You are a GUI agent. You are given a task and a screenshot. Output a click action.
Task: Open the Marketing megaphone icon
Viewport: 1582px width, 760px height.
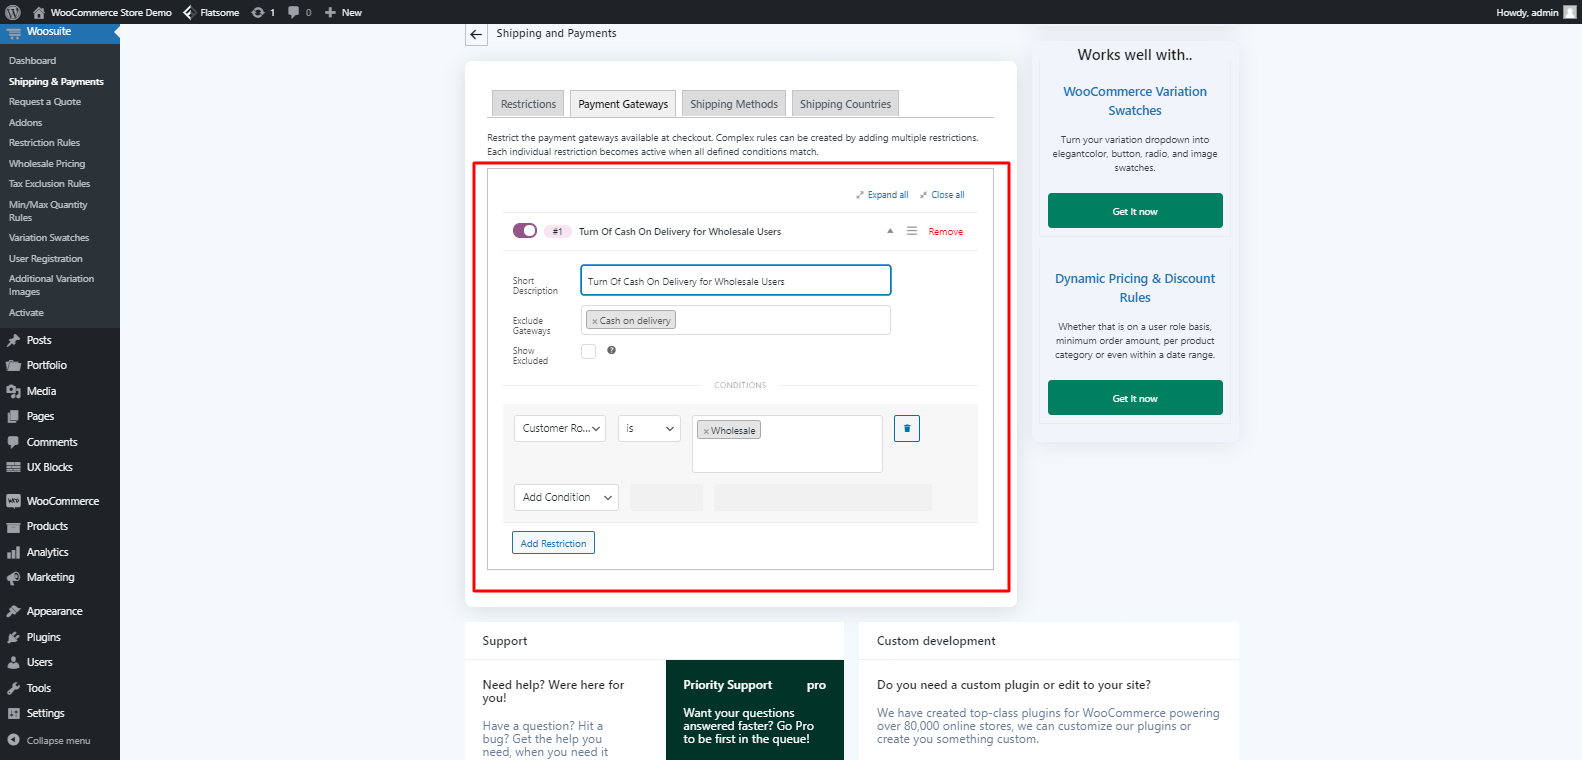13,577
